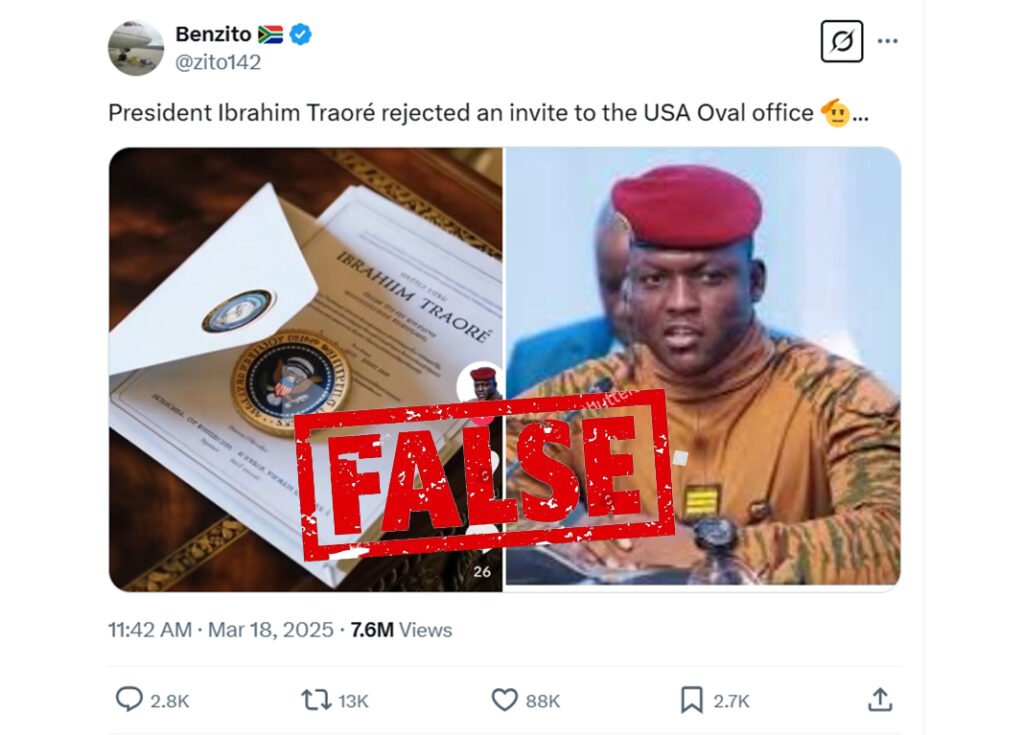Click the @zito142 handle
Viewport: 1024px width, 735px height.
click(x=218, y=63)
